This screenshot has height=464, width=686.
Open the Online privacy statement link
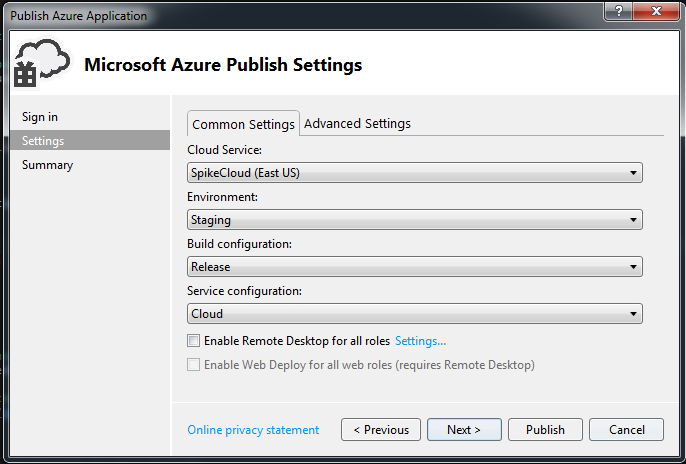point(253,430)
